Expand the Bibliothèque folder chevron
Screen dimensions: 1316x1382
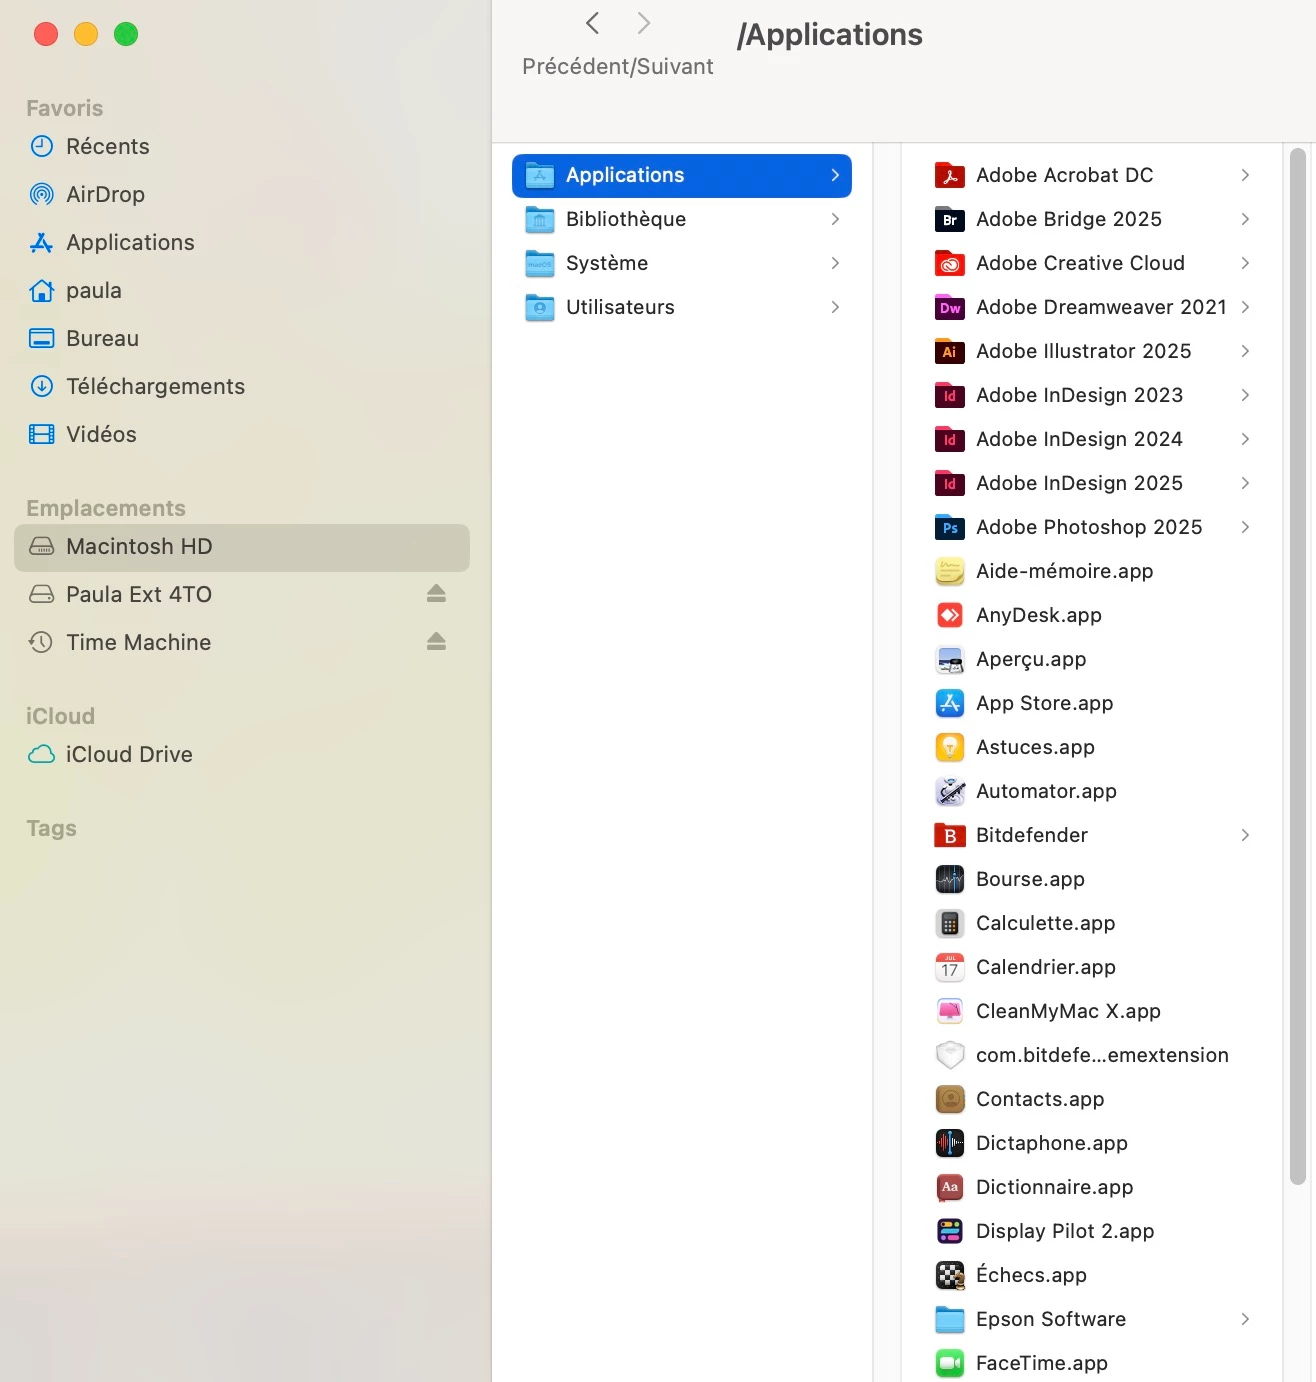tap(835, 219)
